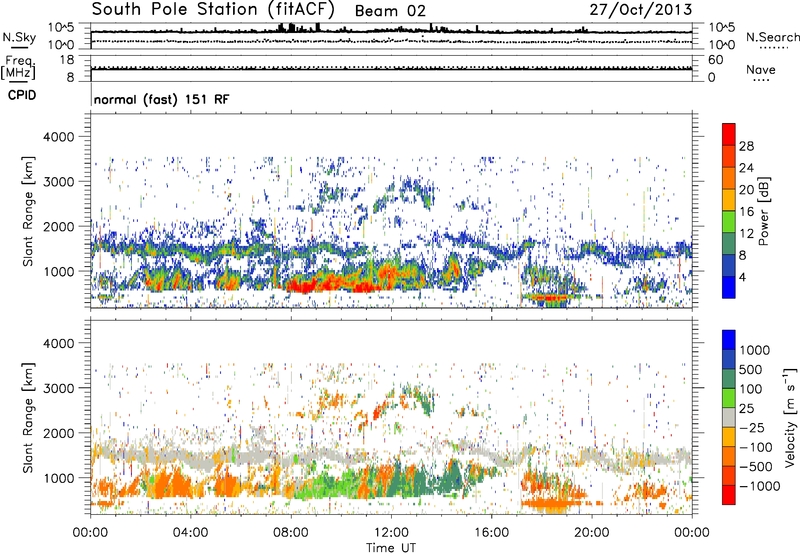
Task: Click the '-25' label on the Velocity color bar
Action: tap(752, 428)
